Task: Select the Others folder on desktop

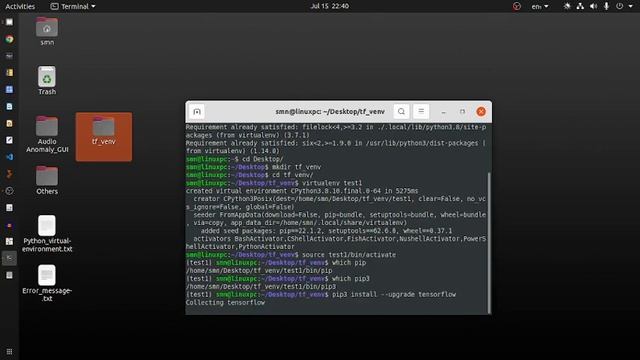Action: [47, 180]
